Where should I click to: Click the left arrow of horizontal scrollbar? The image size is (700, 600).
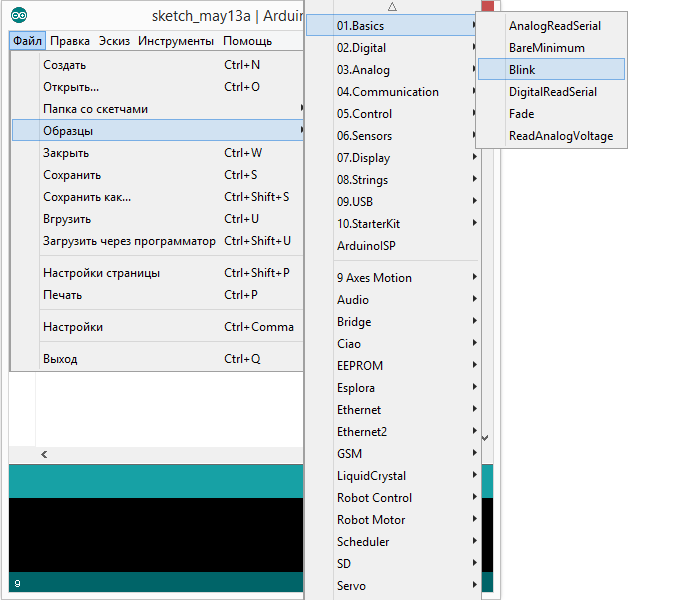[x=43, y=454]
